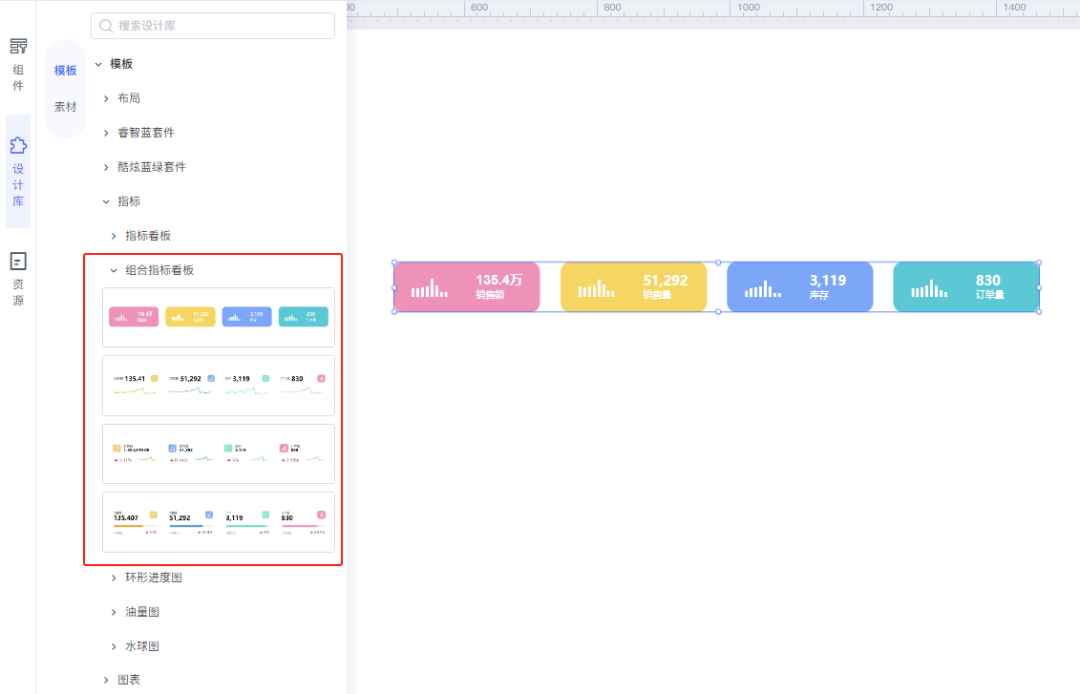Select the 酷炫蓝绿套件 tree label
Image resolution: width=1080 pixels, height=694 pixels.
tap(152, 167)
